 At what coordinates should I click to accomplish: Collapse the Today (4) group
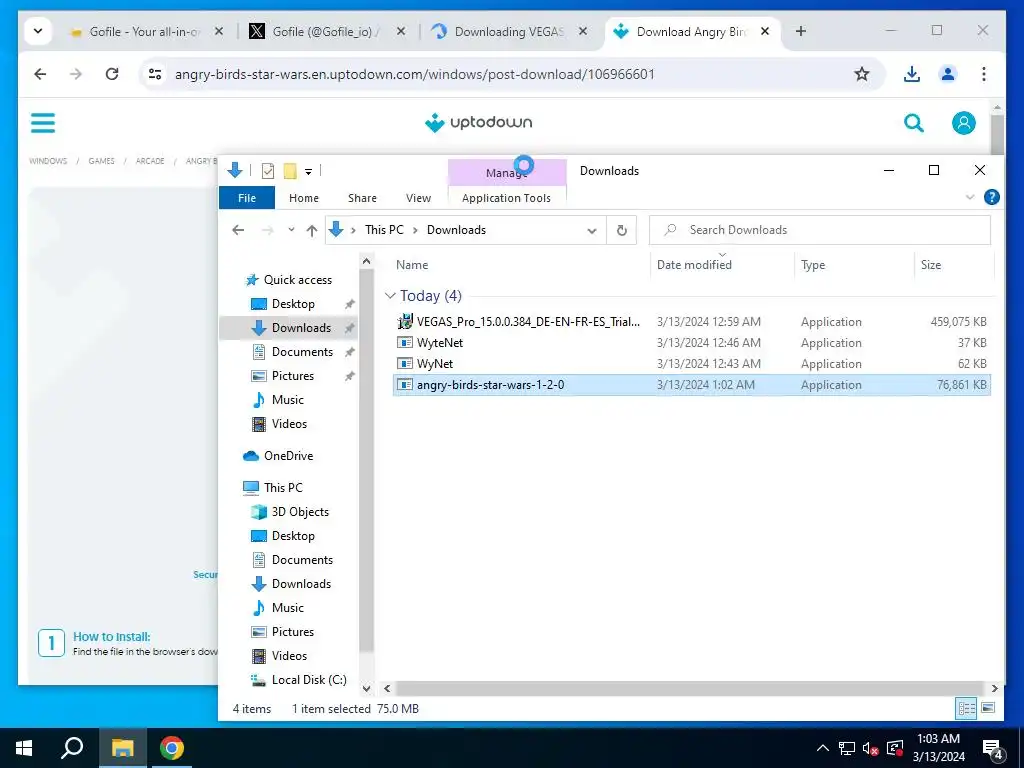tap(390, 296)
